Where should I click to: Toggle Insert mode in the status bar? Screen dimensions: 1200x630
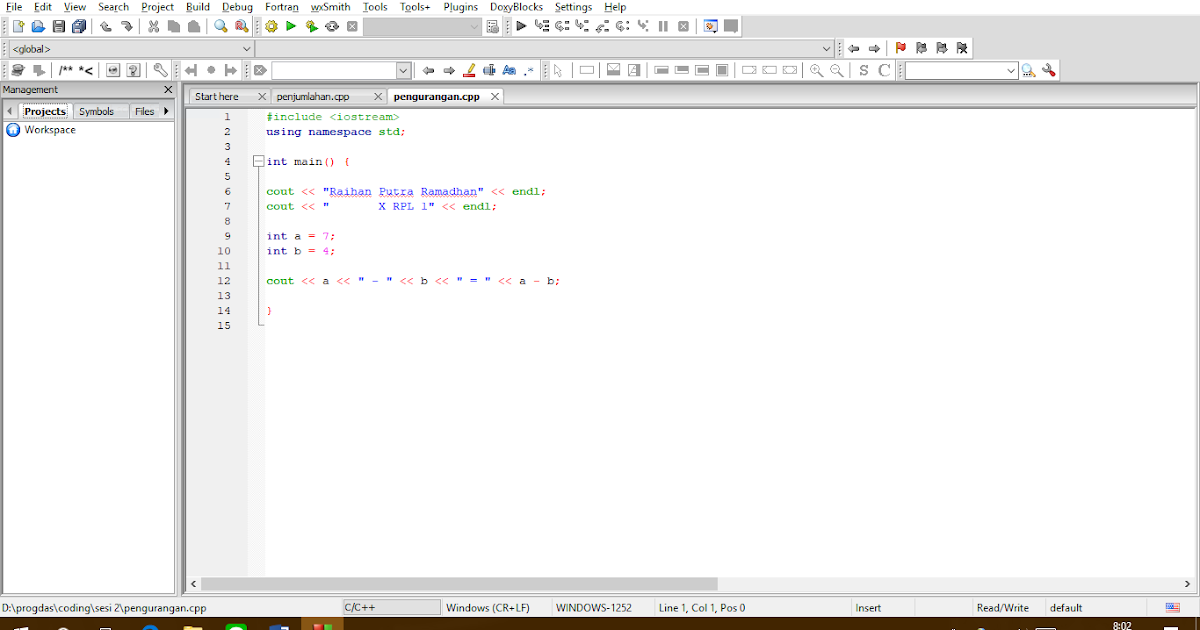[866, 607]
